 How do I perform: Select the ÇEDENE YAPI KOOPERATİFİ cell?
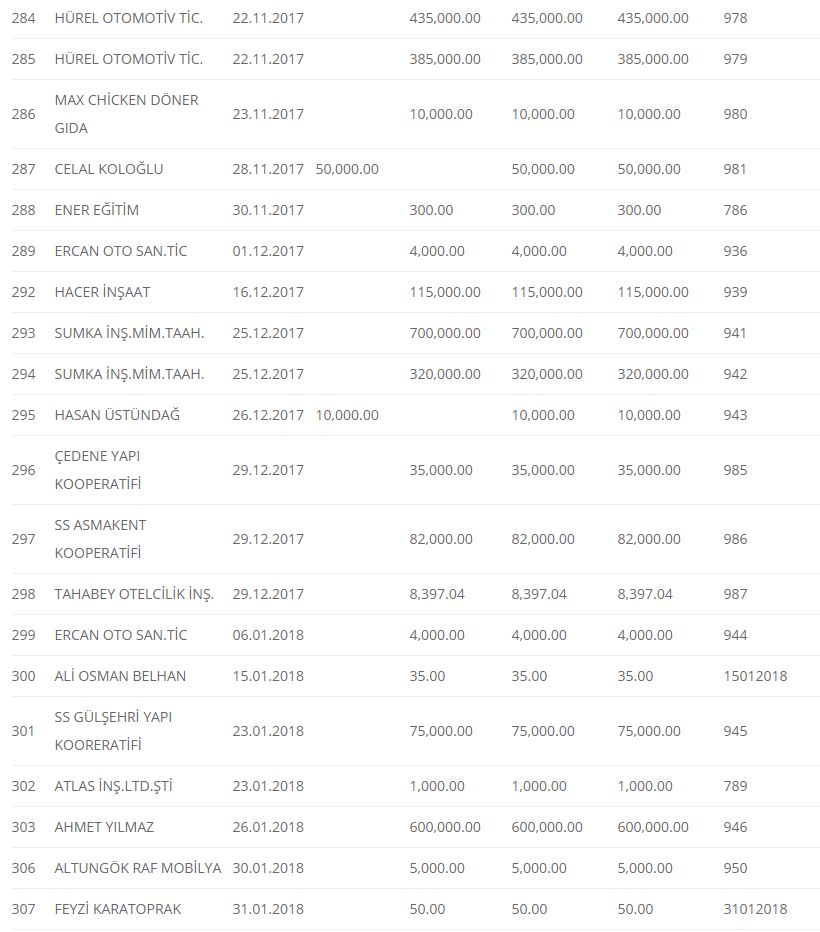[x=98, y=470]
